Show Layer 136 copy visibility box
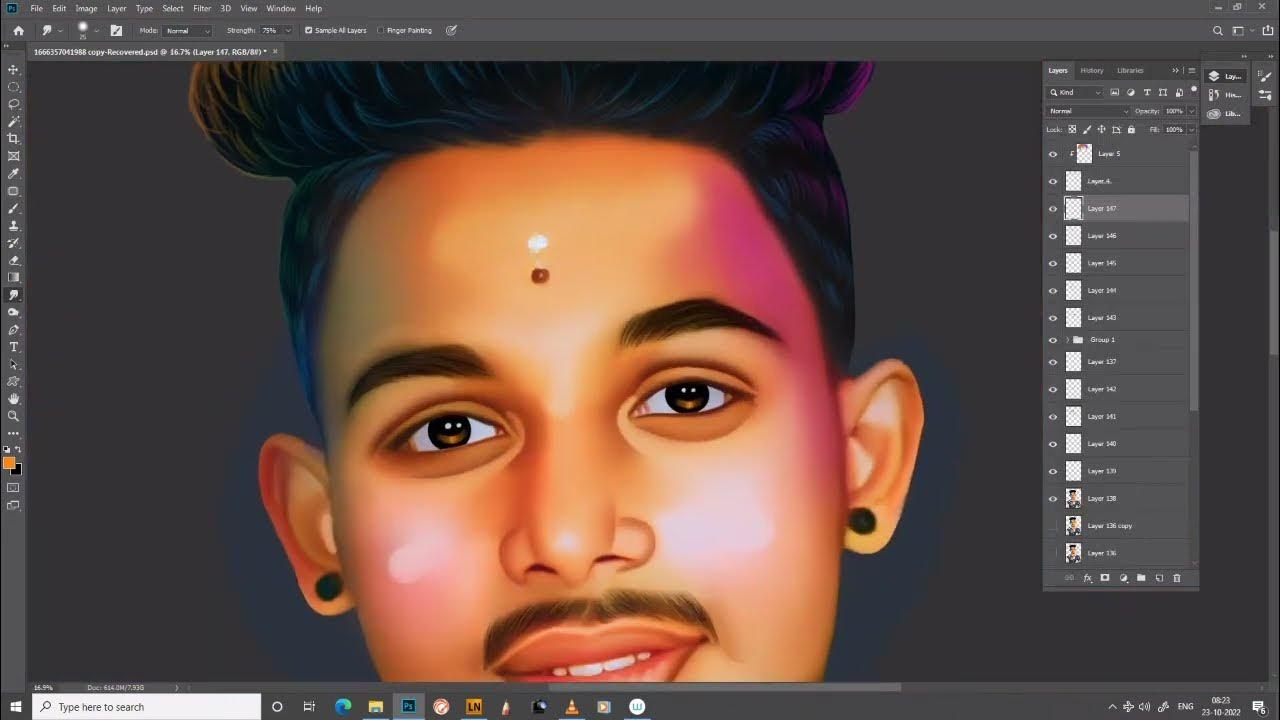This screenshot has height=720, width=1280. coord(1053,526)
